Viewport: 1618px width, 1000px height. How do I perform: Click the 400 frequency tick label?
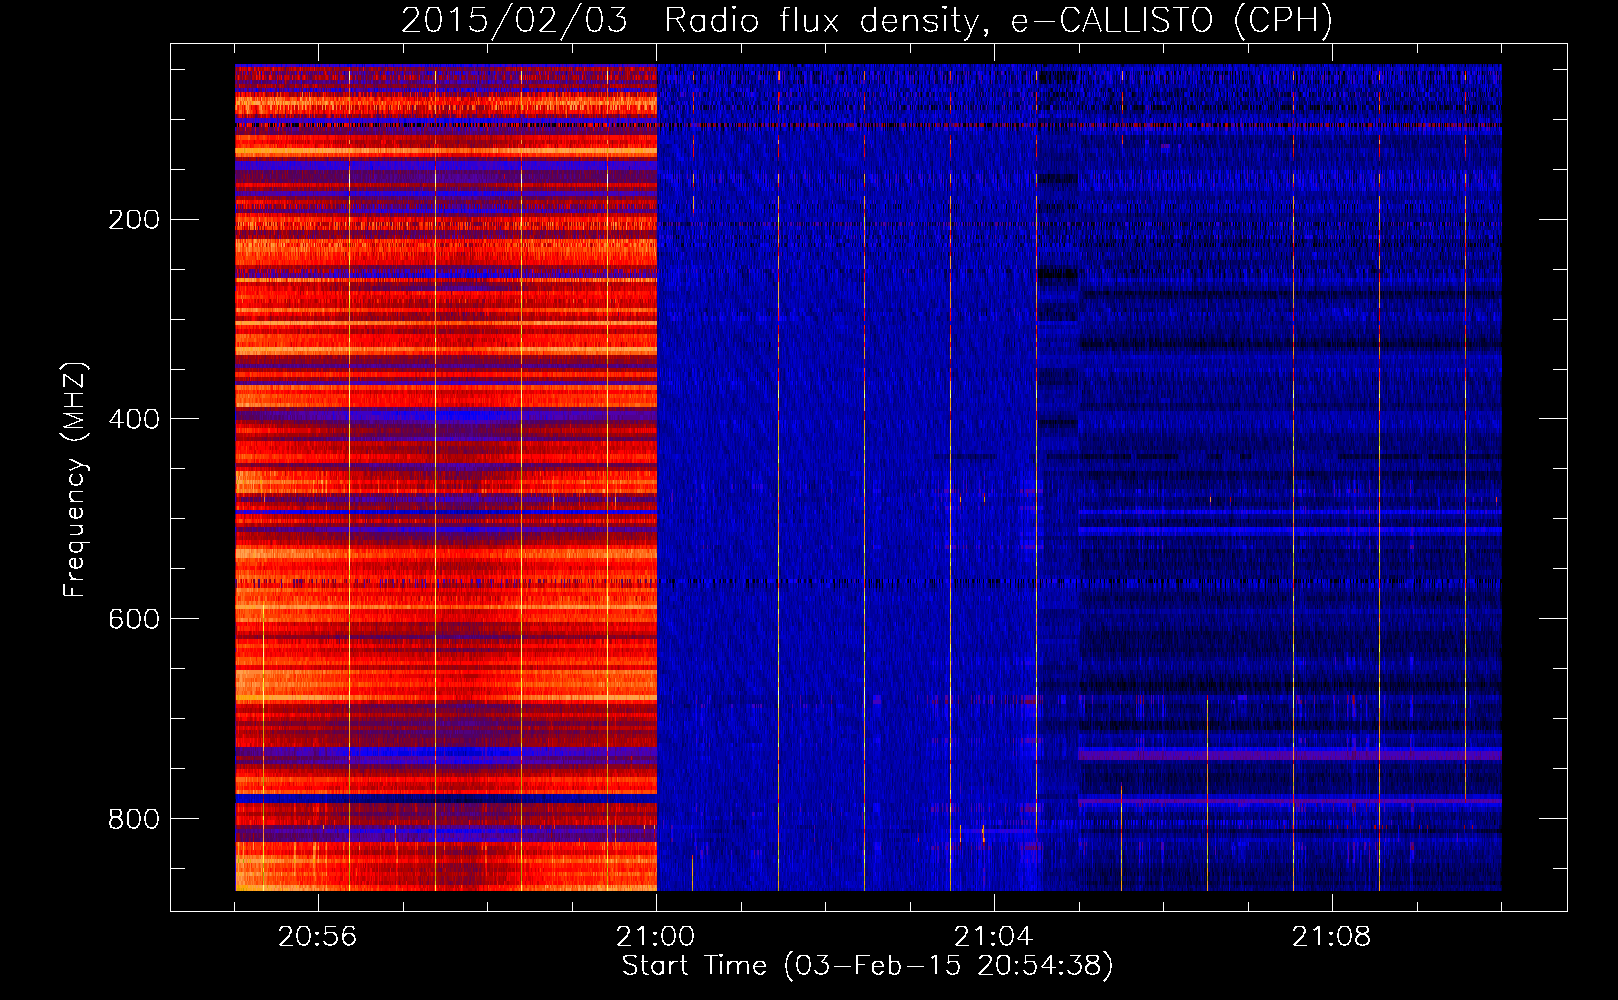tap(134, 419)
